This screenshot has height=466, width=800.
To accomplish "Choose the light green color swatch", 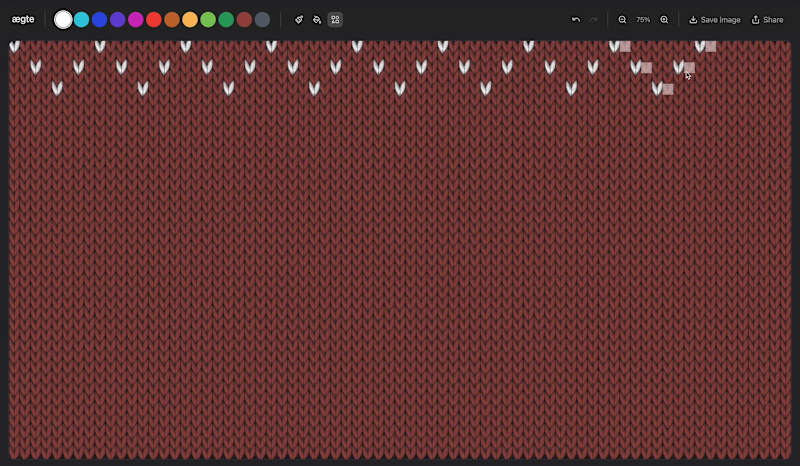I will coord(208,19).
